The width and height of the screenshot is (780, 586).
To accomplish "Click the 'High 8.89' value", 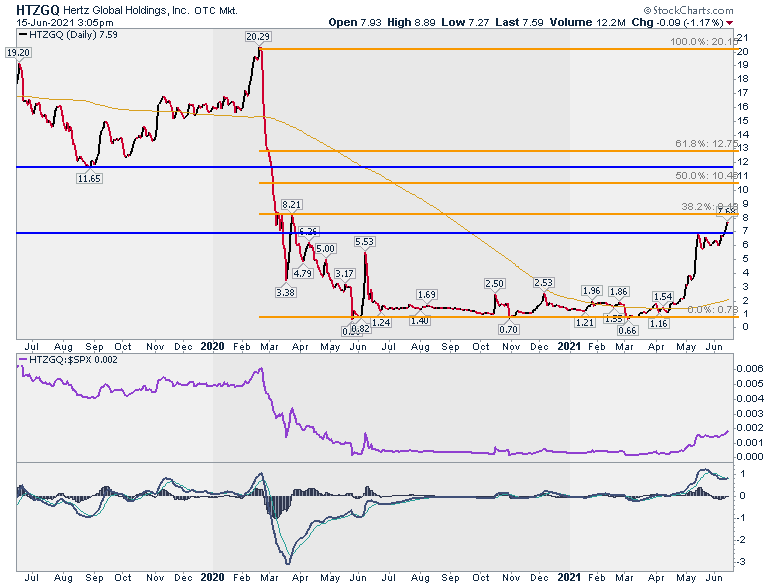I will coord(411,22).
